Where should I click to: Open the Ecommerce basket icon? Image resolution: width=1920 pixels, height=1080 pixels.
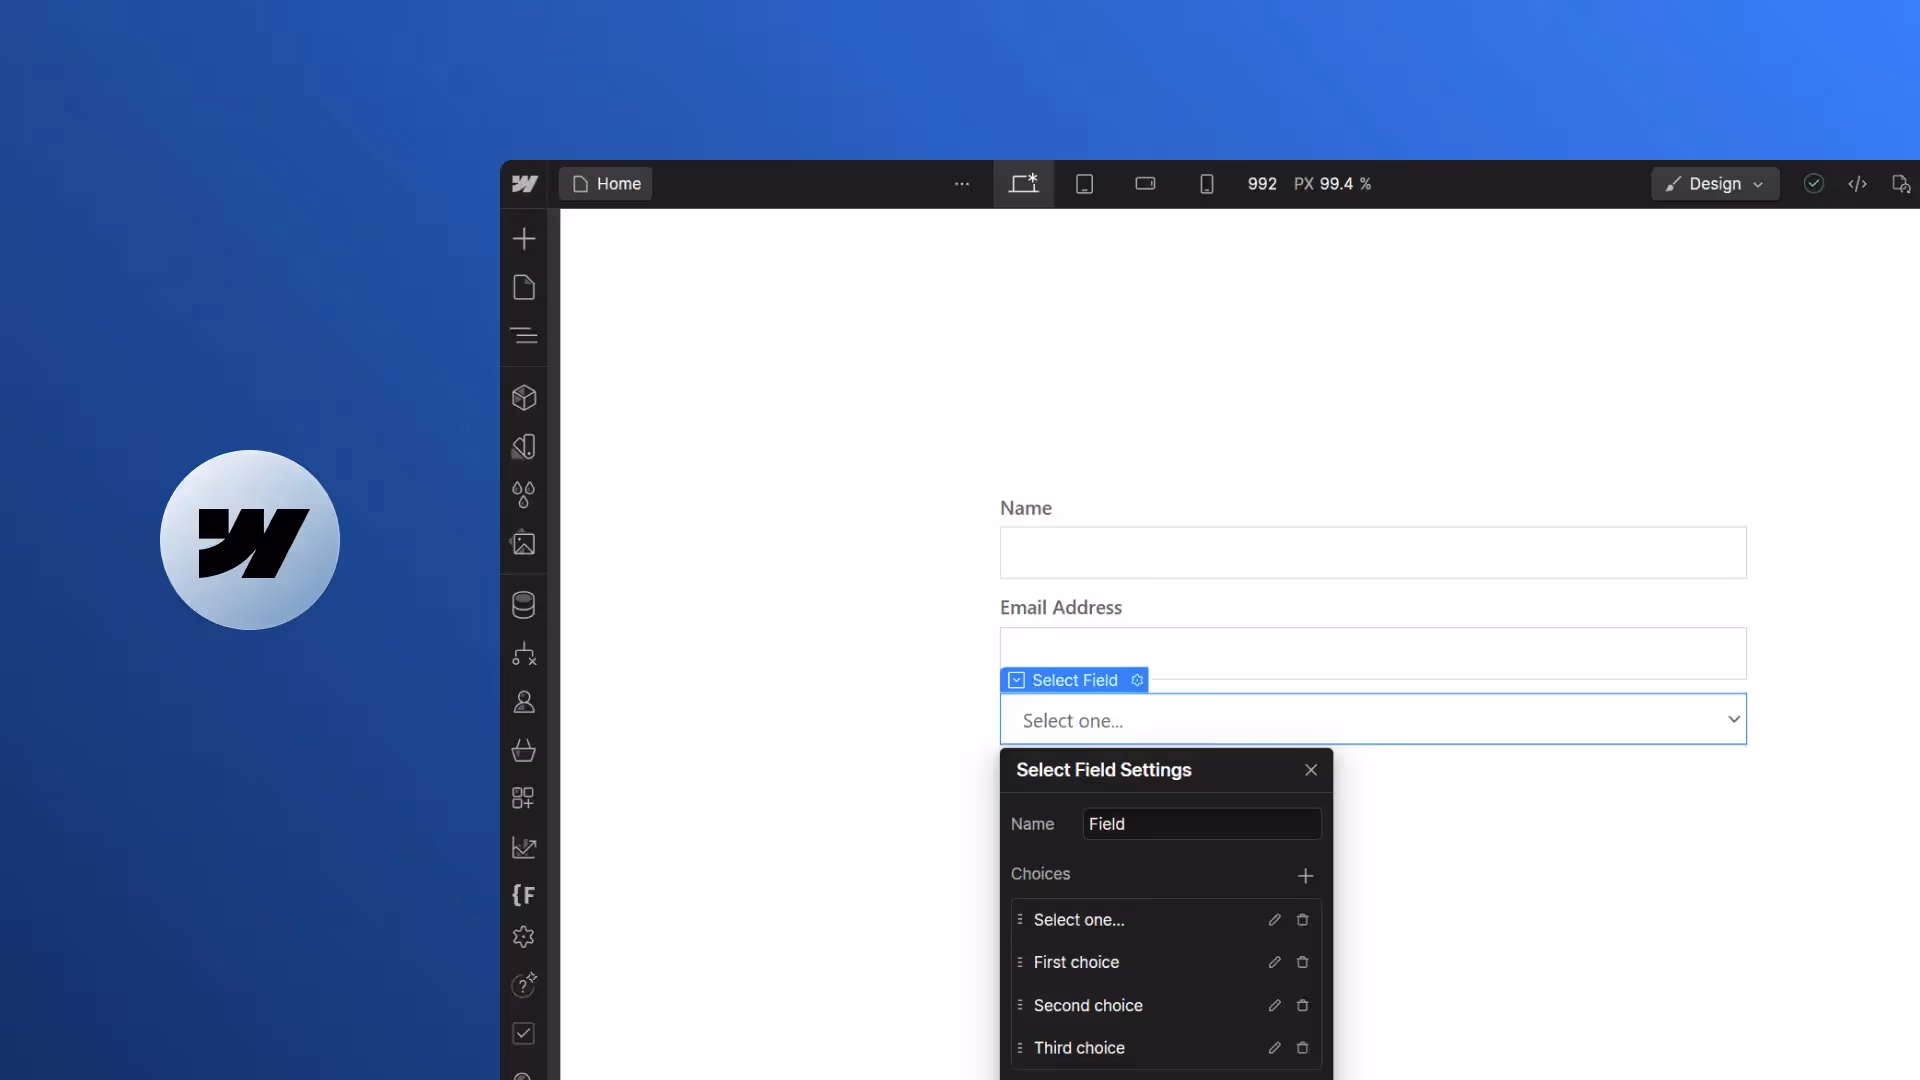pyautogui.click(x=524, y=751)
